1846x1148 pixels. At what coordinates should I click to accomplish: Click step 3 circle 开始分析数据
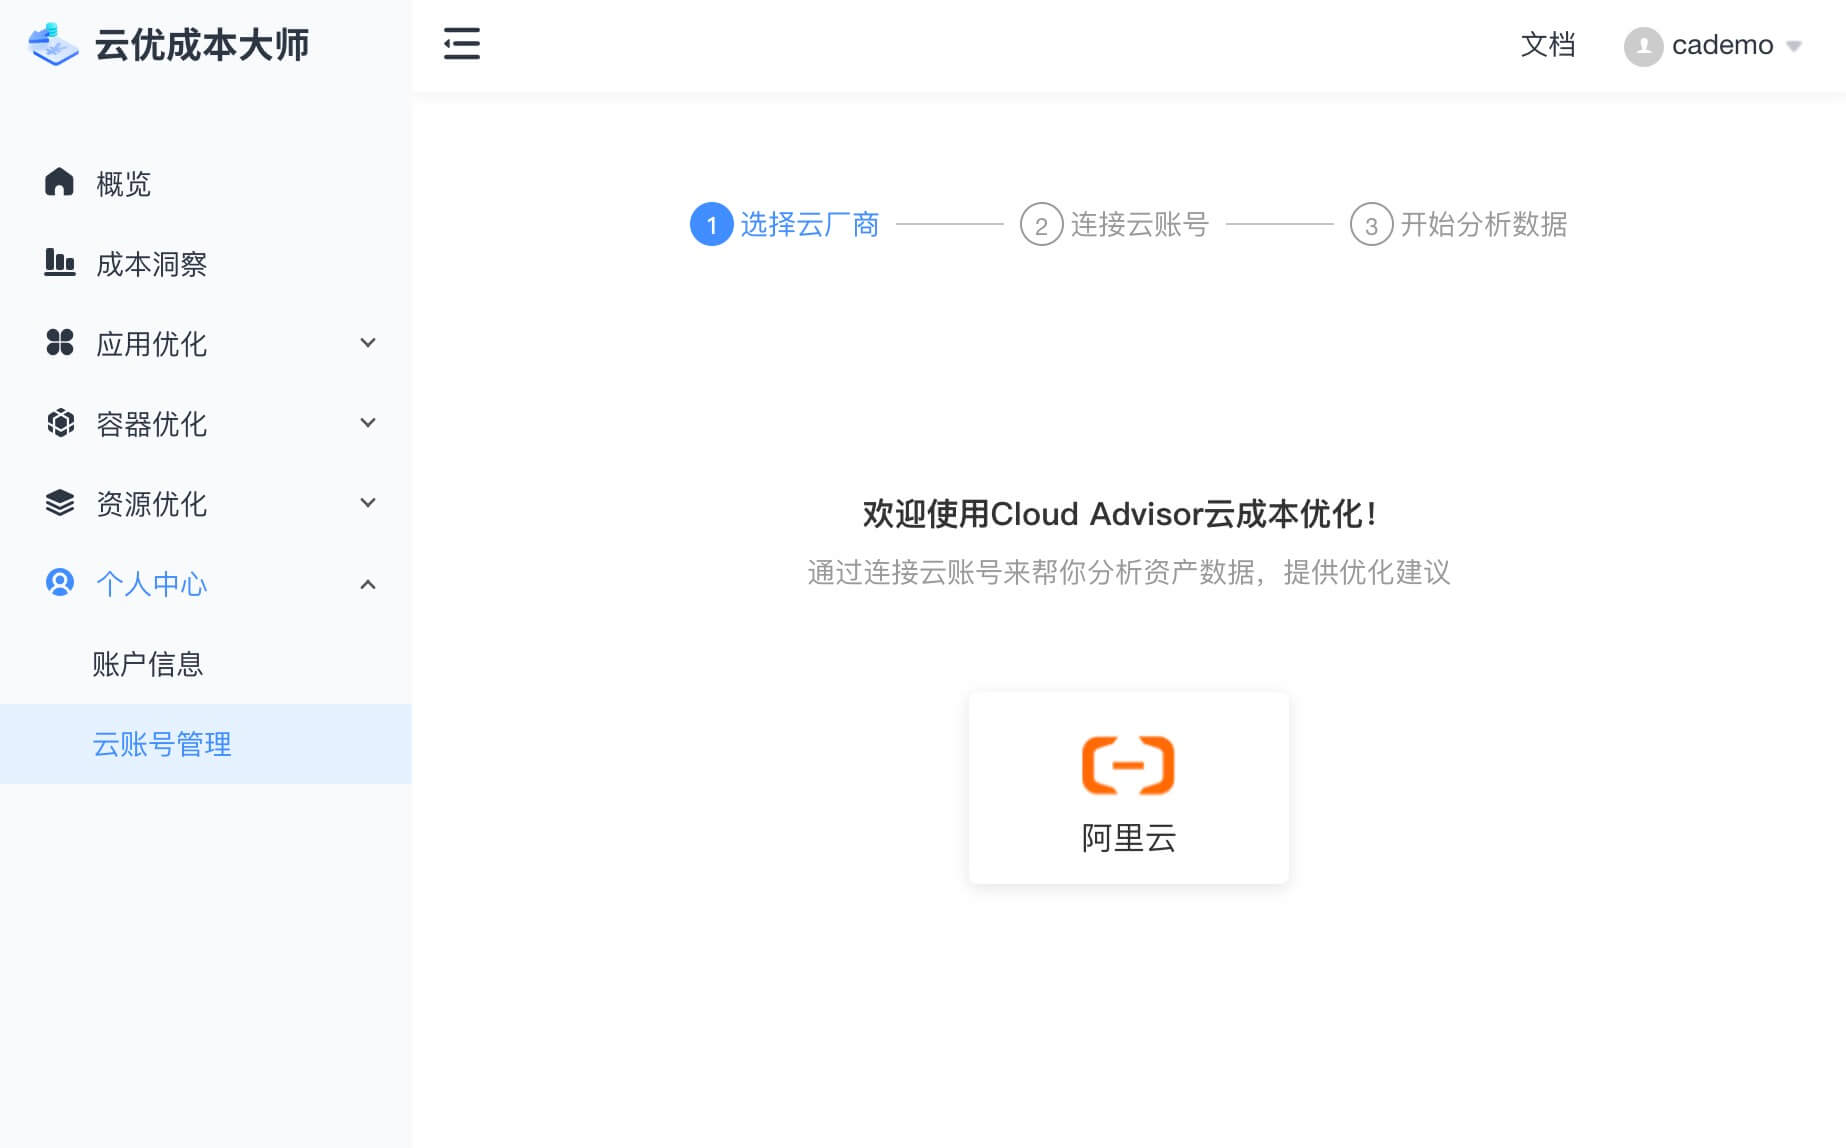point(1372,224)
